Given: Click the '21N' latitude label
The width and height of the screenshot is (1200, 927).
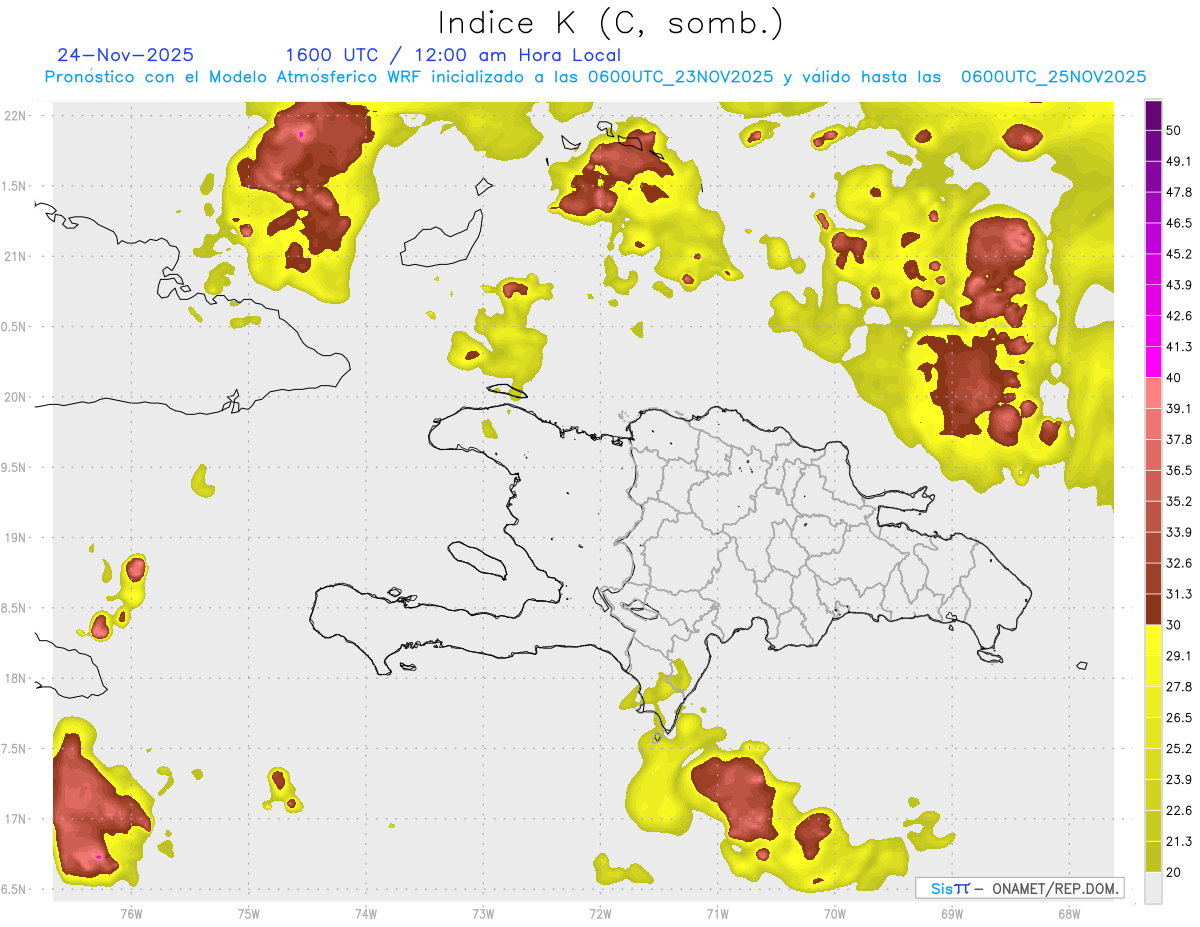Looking at the screenshot, I should coord(15,256).
